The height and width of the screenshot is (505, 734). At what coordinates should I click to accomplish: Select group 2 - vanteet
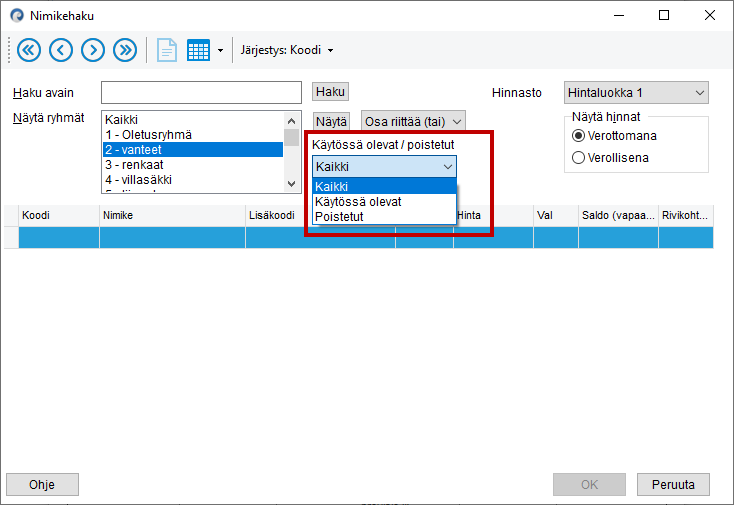pyautogui.click(x=193, y=150)
